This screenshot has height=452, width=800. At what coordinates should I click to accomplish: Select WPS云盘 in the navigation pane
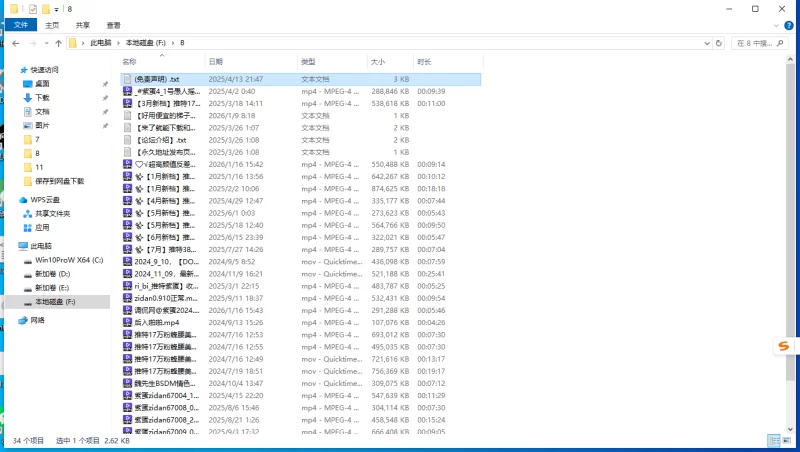pyautogui.click(x=44, y=200)
